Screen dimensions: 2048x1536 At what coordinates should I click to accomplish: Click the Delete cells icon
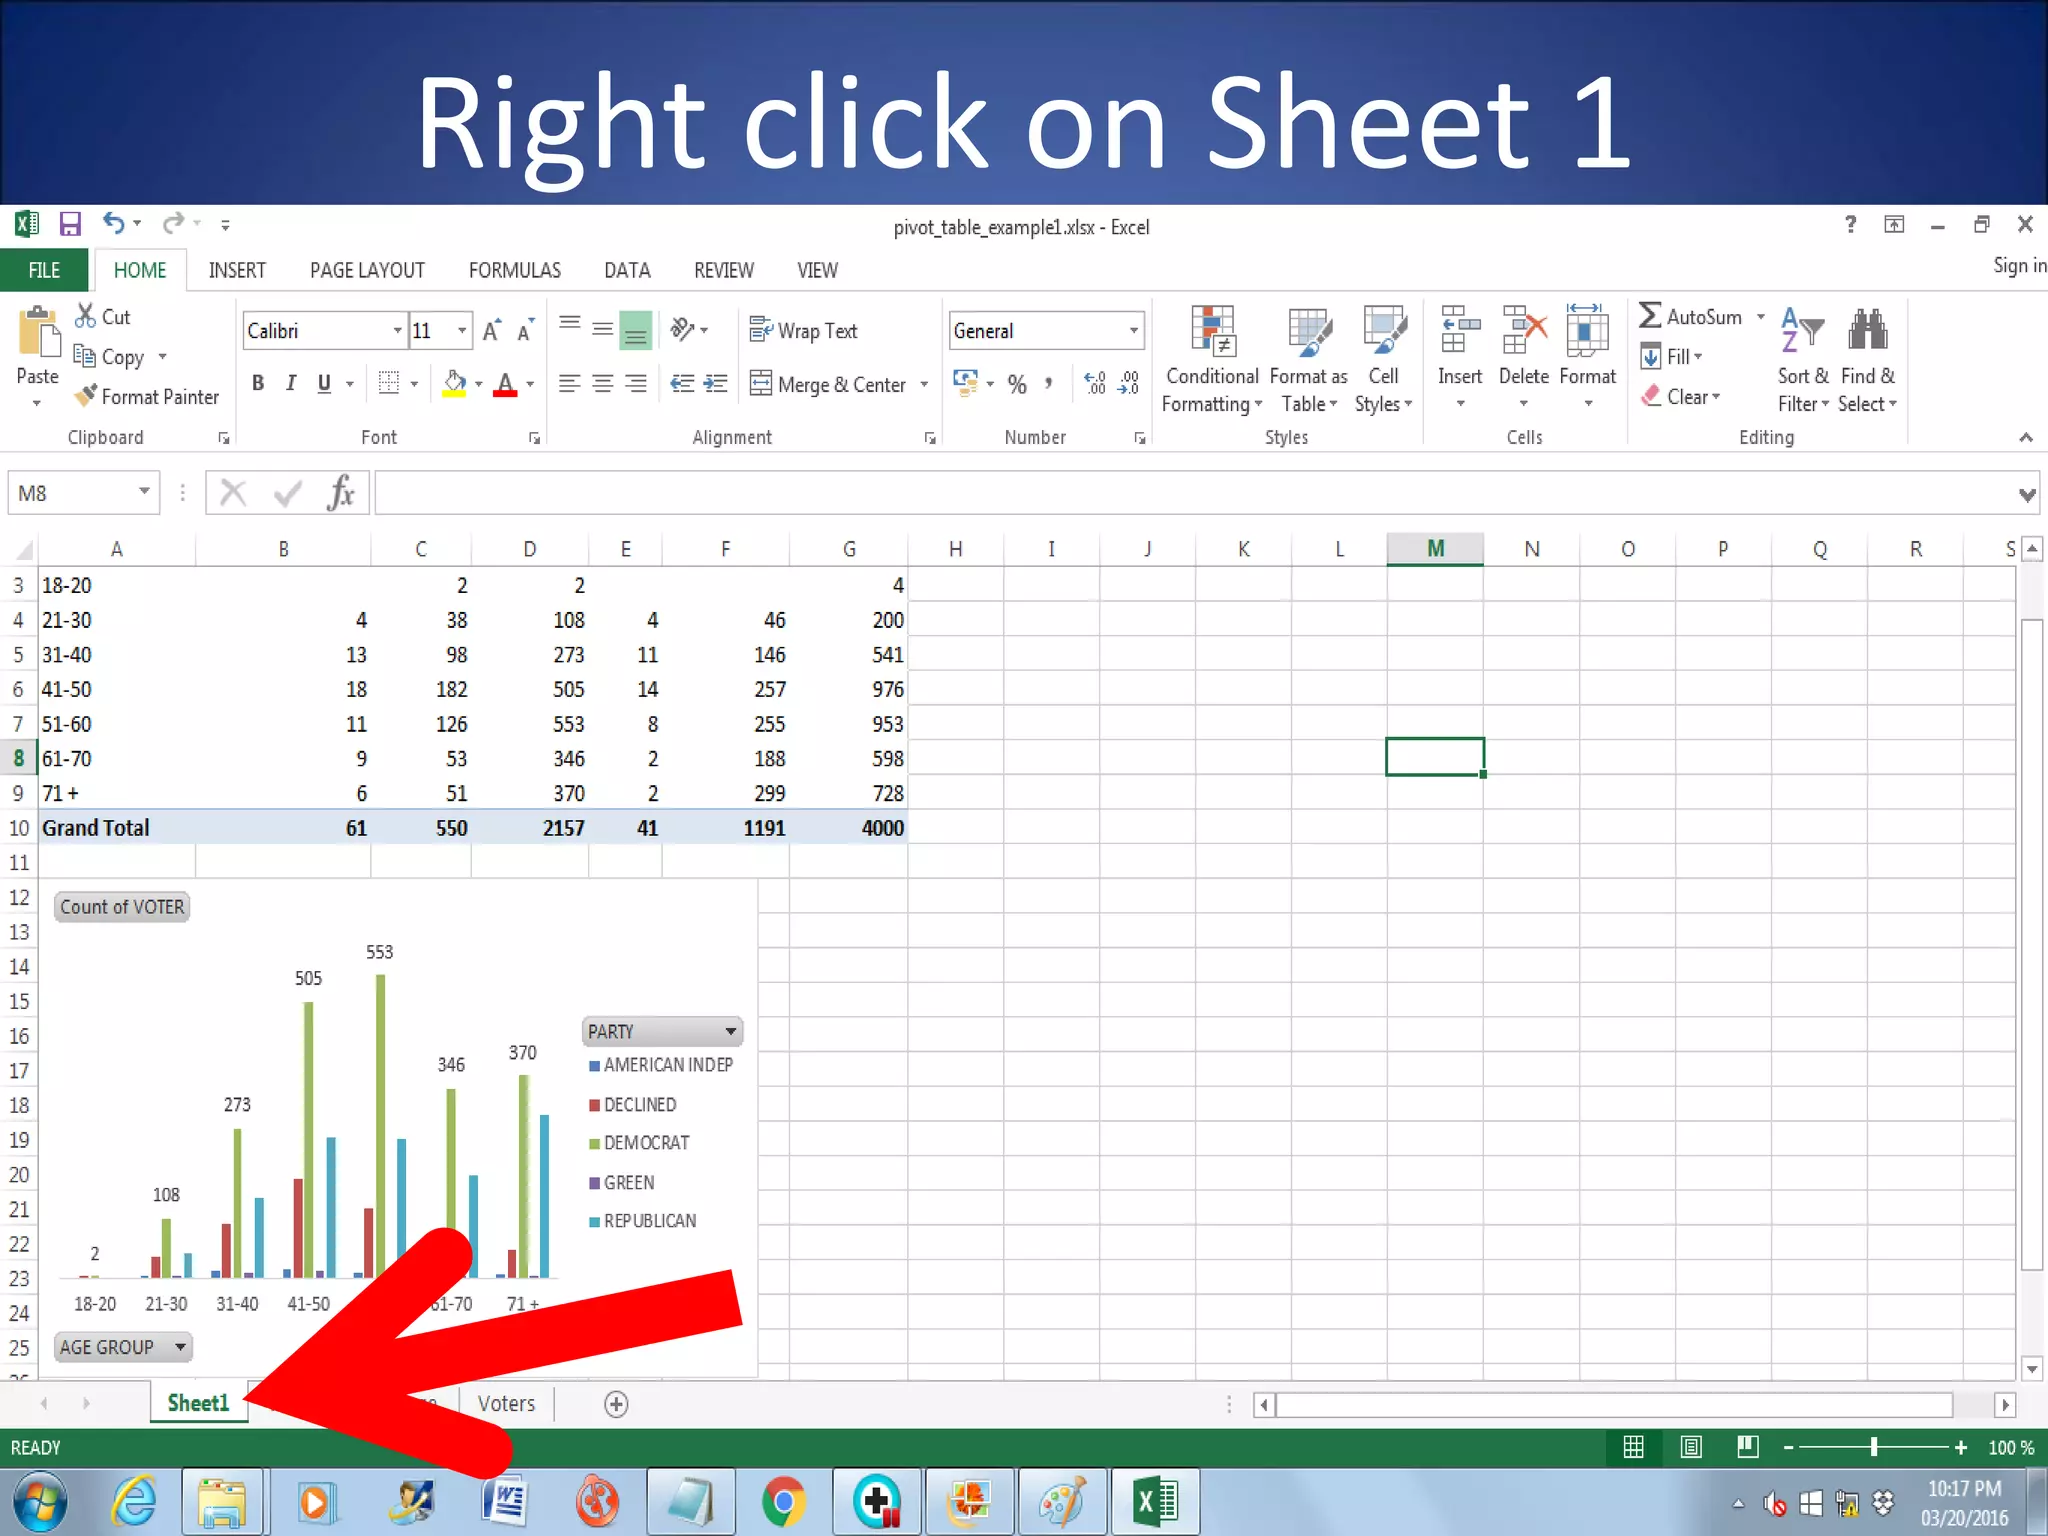[1524, 331]
